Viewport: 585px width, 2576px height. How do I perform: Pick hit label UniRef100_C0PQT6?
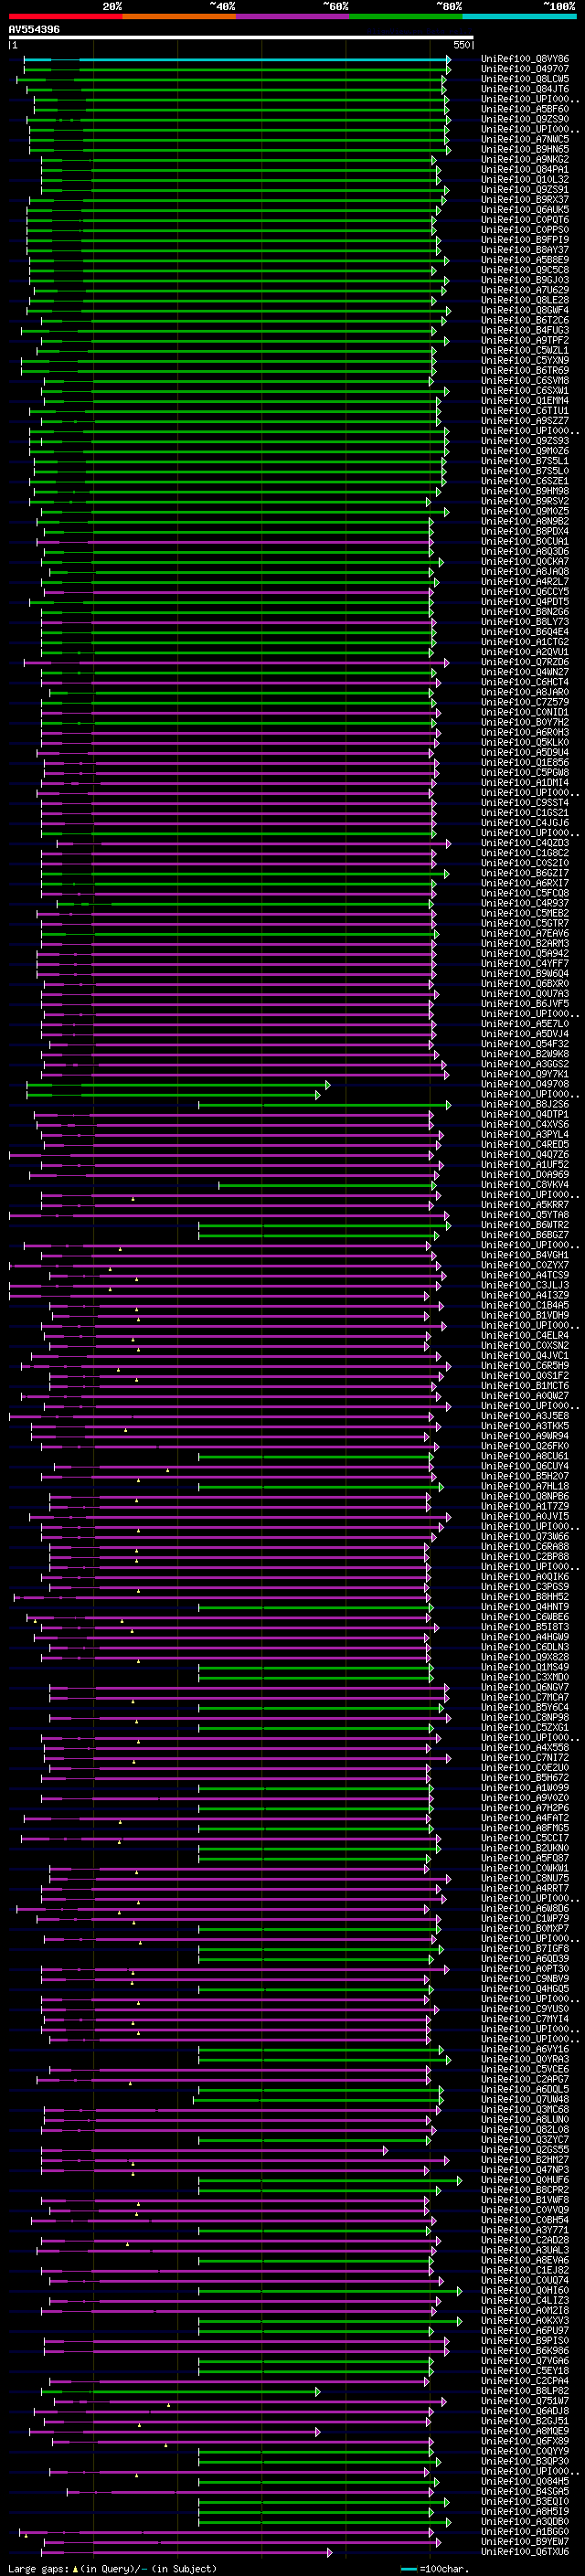(x=525, y=220)
